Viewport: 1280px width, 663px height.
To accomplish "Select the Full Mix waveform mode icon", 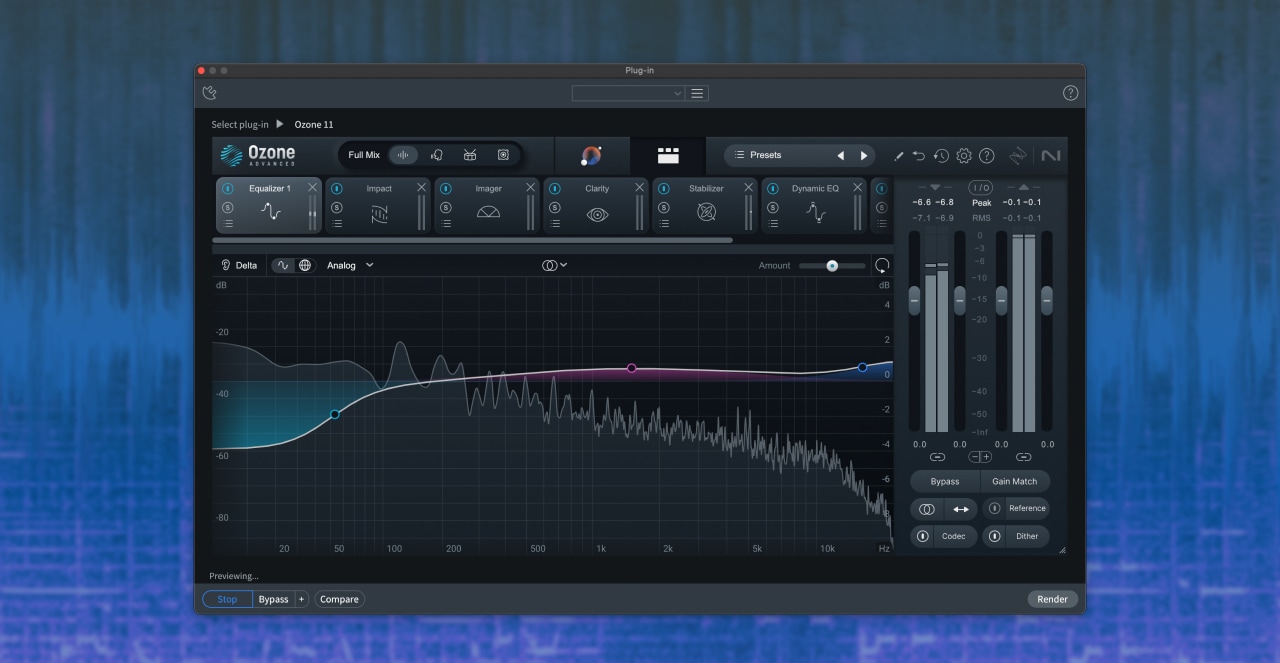I will tap(404, 155).
